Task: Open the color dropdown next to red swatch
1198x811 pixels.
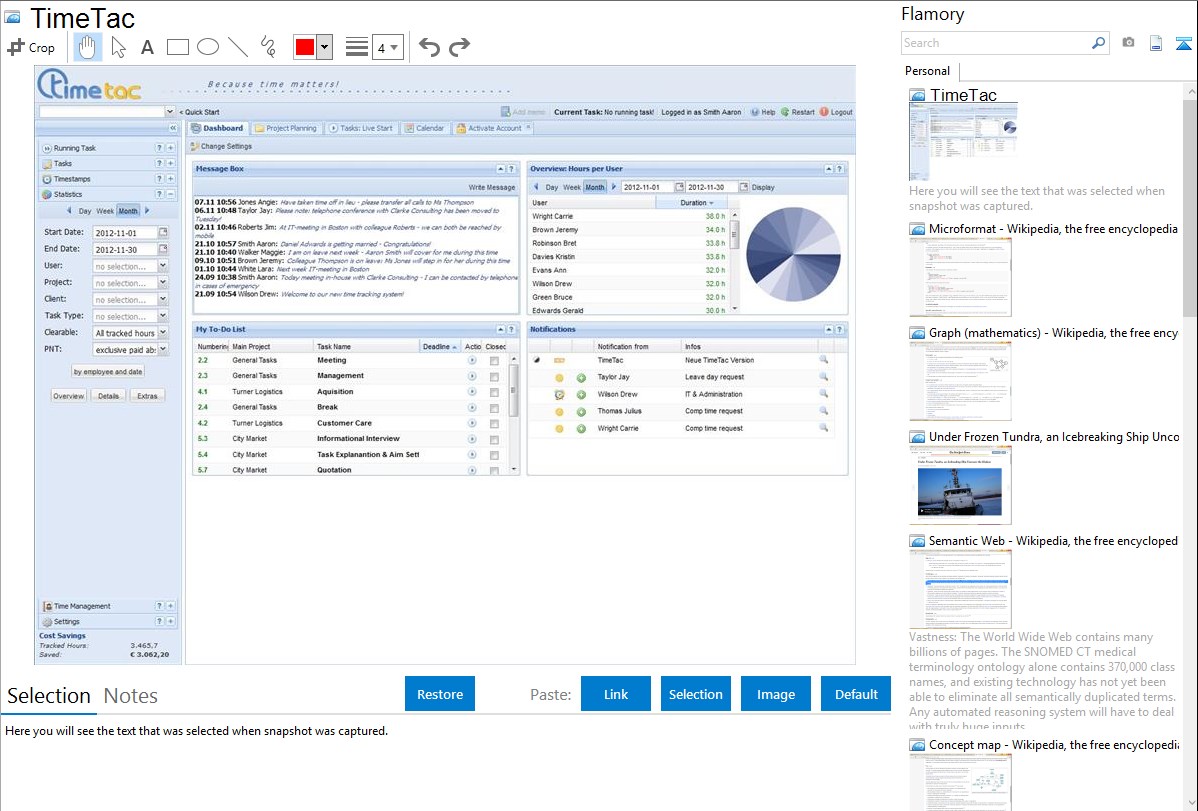Action: (324, 47)
